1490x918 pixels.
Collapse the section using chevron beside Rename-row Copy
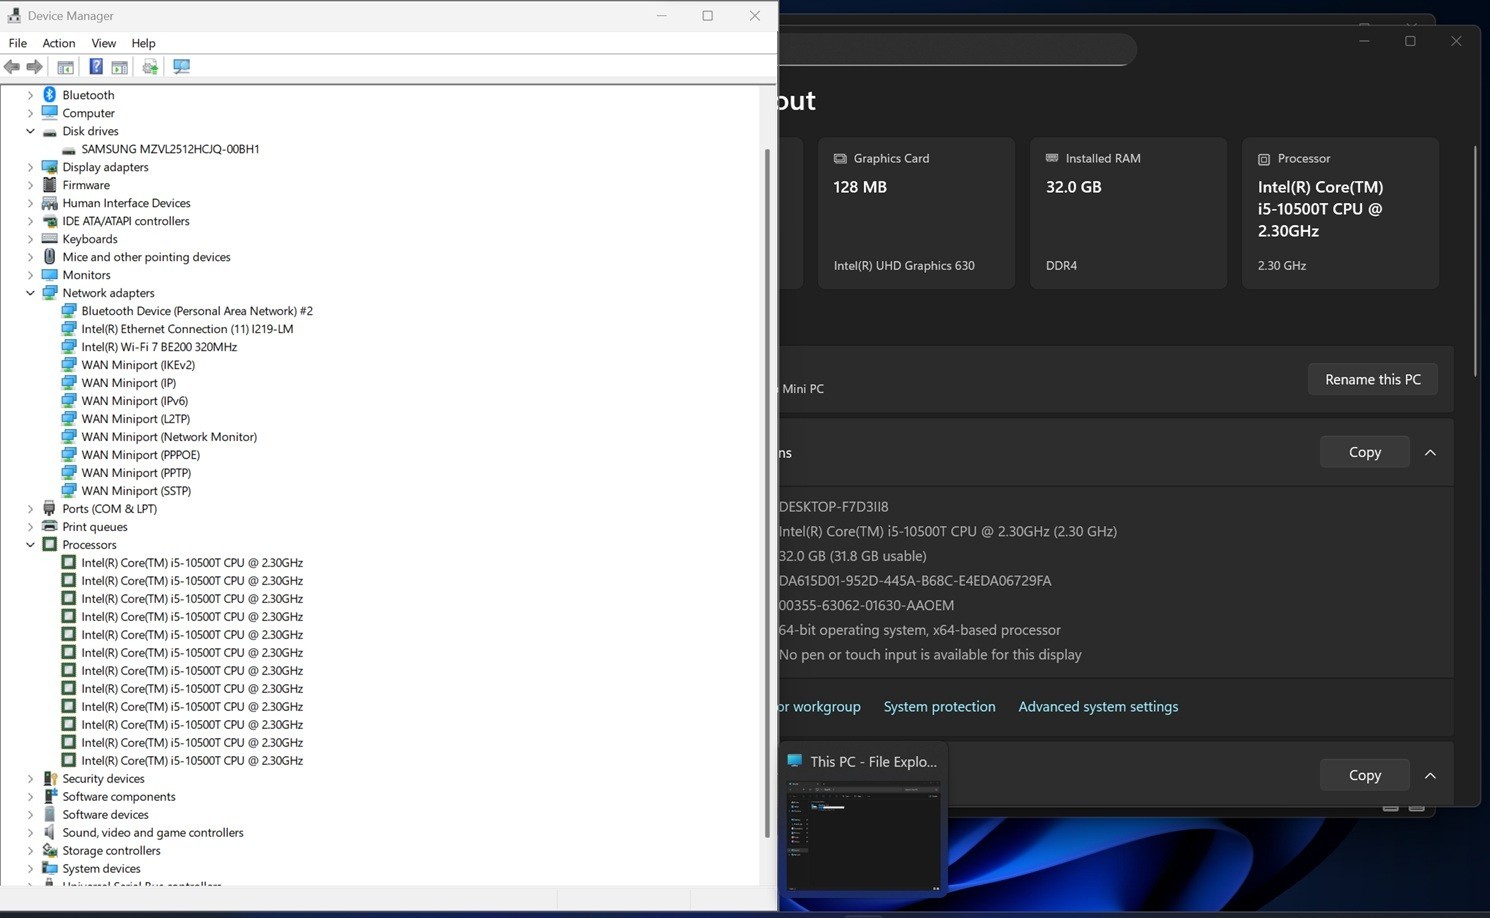(1430, 452)
